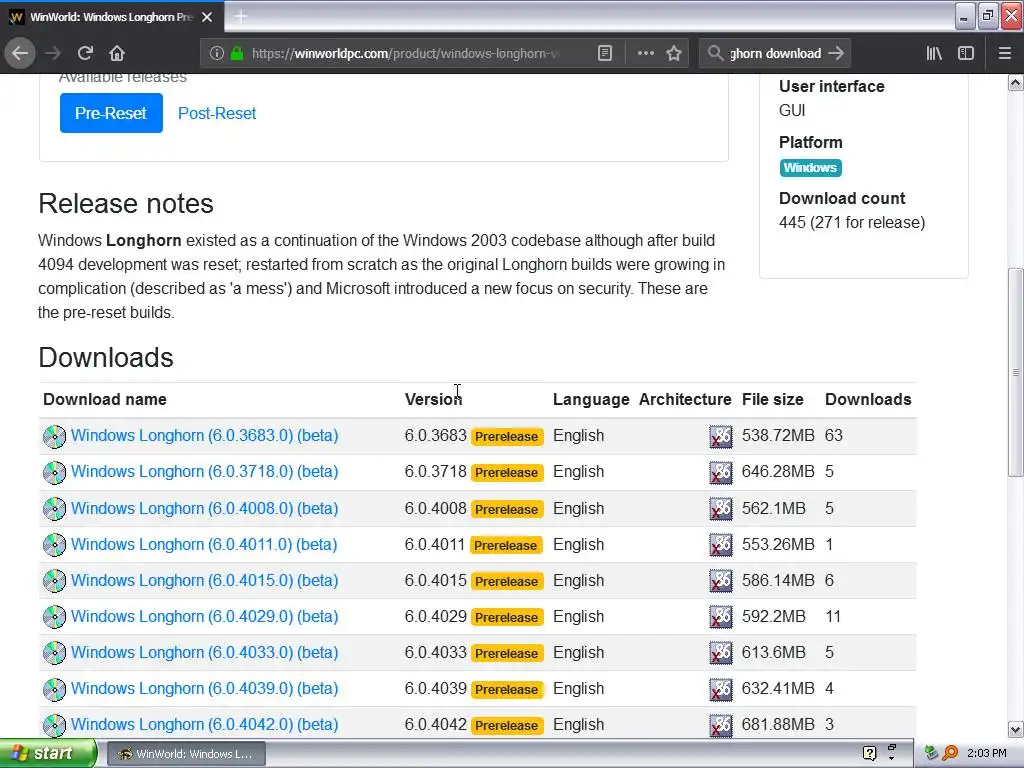Minimize the browser window
The height and width of the screenshot is (768, 1024).
point(964,16)
